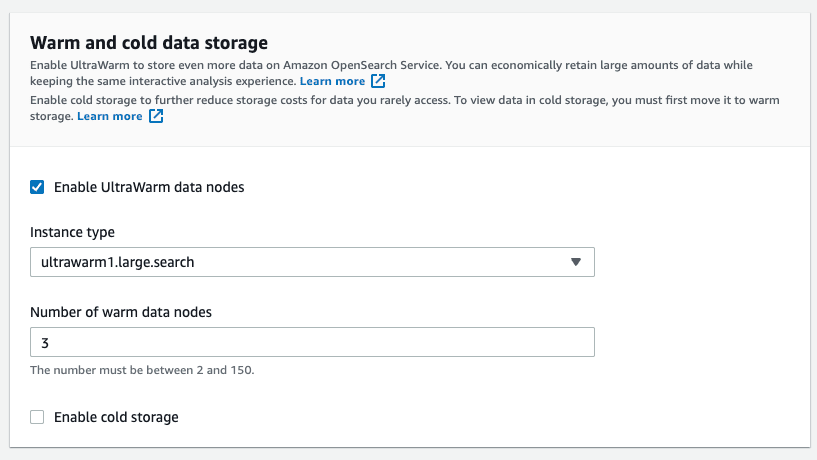
Task: Click the Enable UltraWarm data nodes label
Action: click(149, 187)
